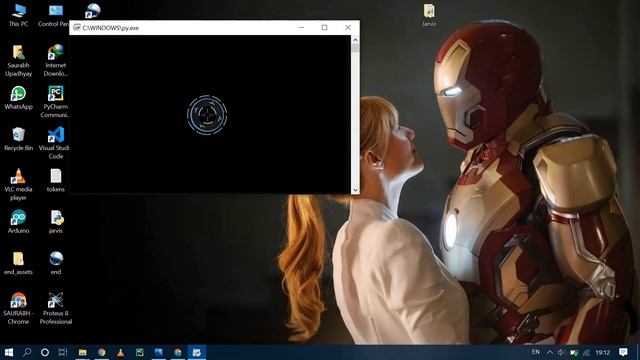Screen dimensions: 640x360
Task: Launch the WhatsApp desktop shortcut
Action: [x=18, y=98]
